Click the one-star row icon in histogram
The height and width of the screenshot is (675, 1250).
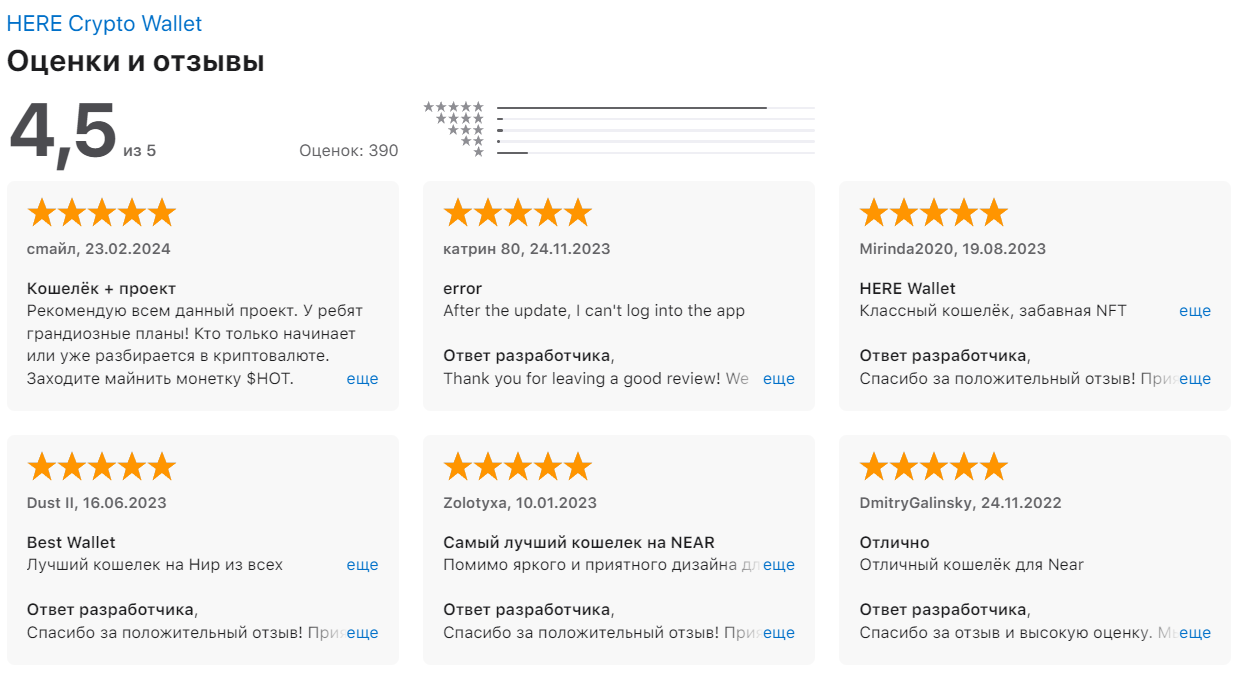point(479,152)
